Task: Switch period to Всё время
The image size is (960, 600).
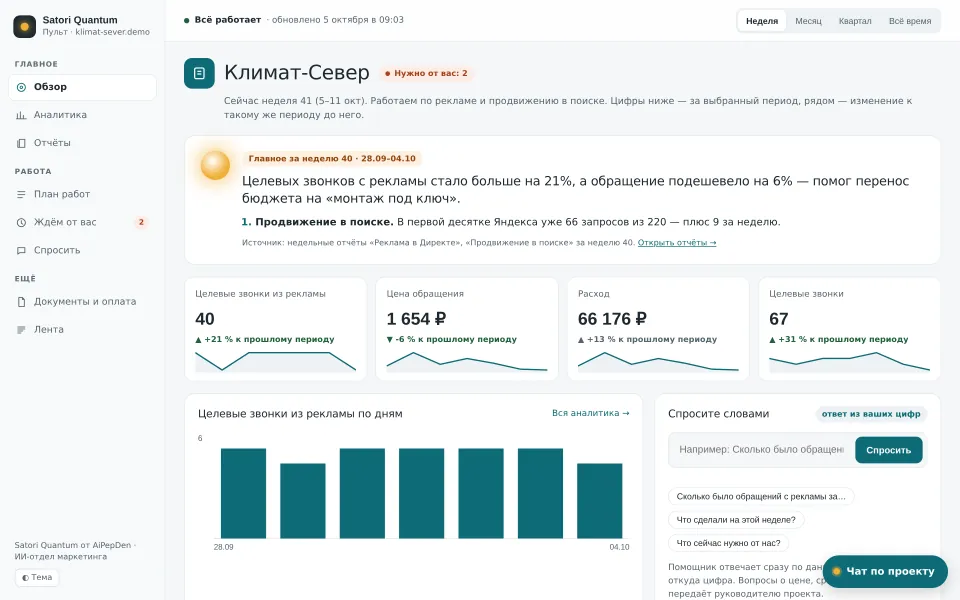Action: (910, 21)
